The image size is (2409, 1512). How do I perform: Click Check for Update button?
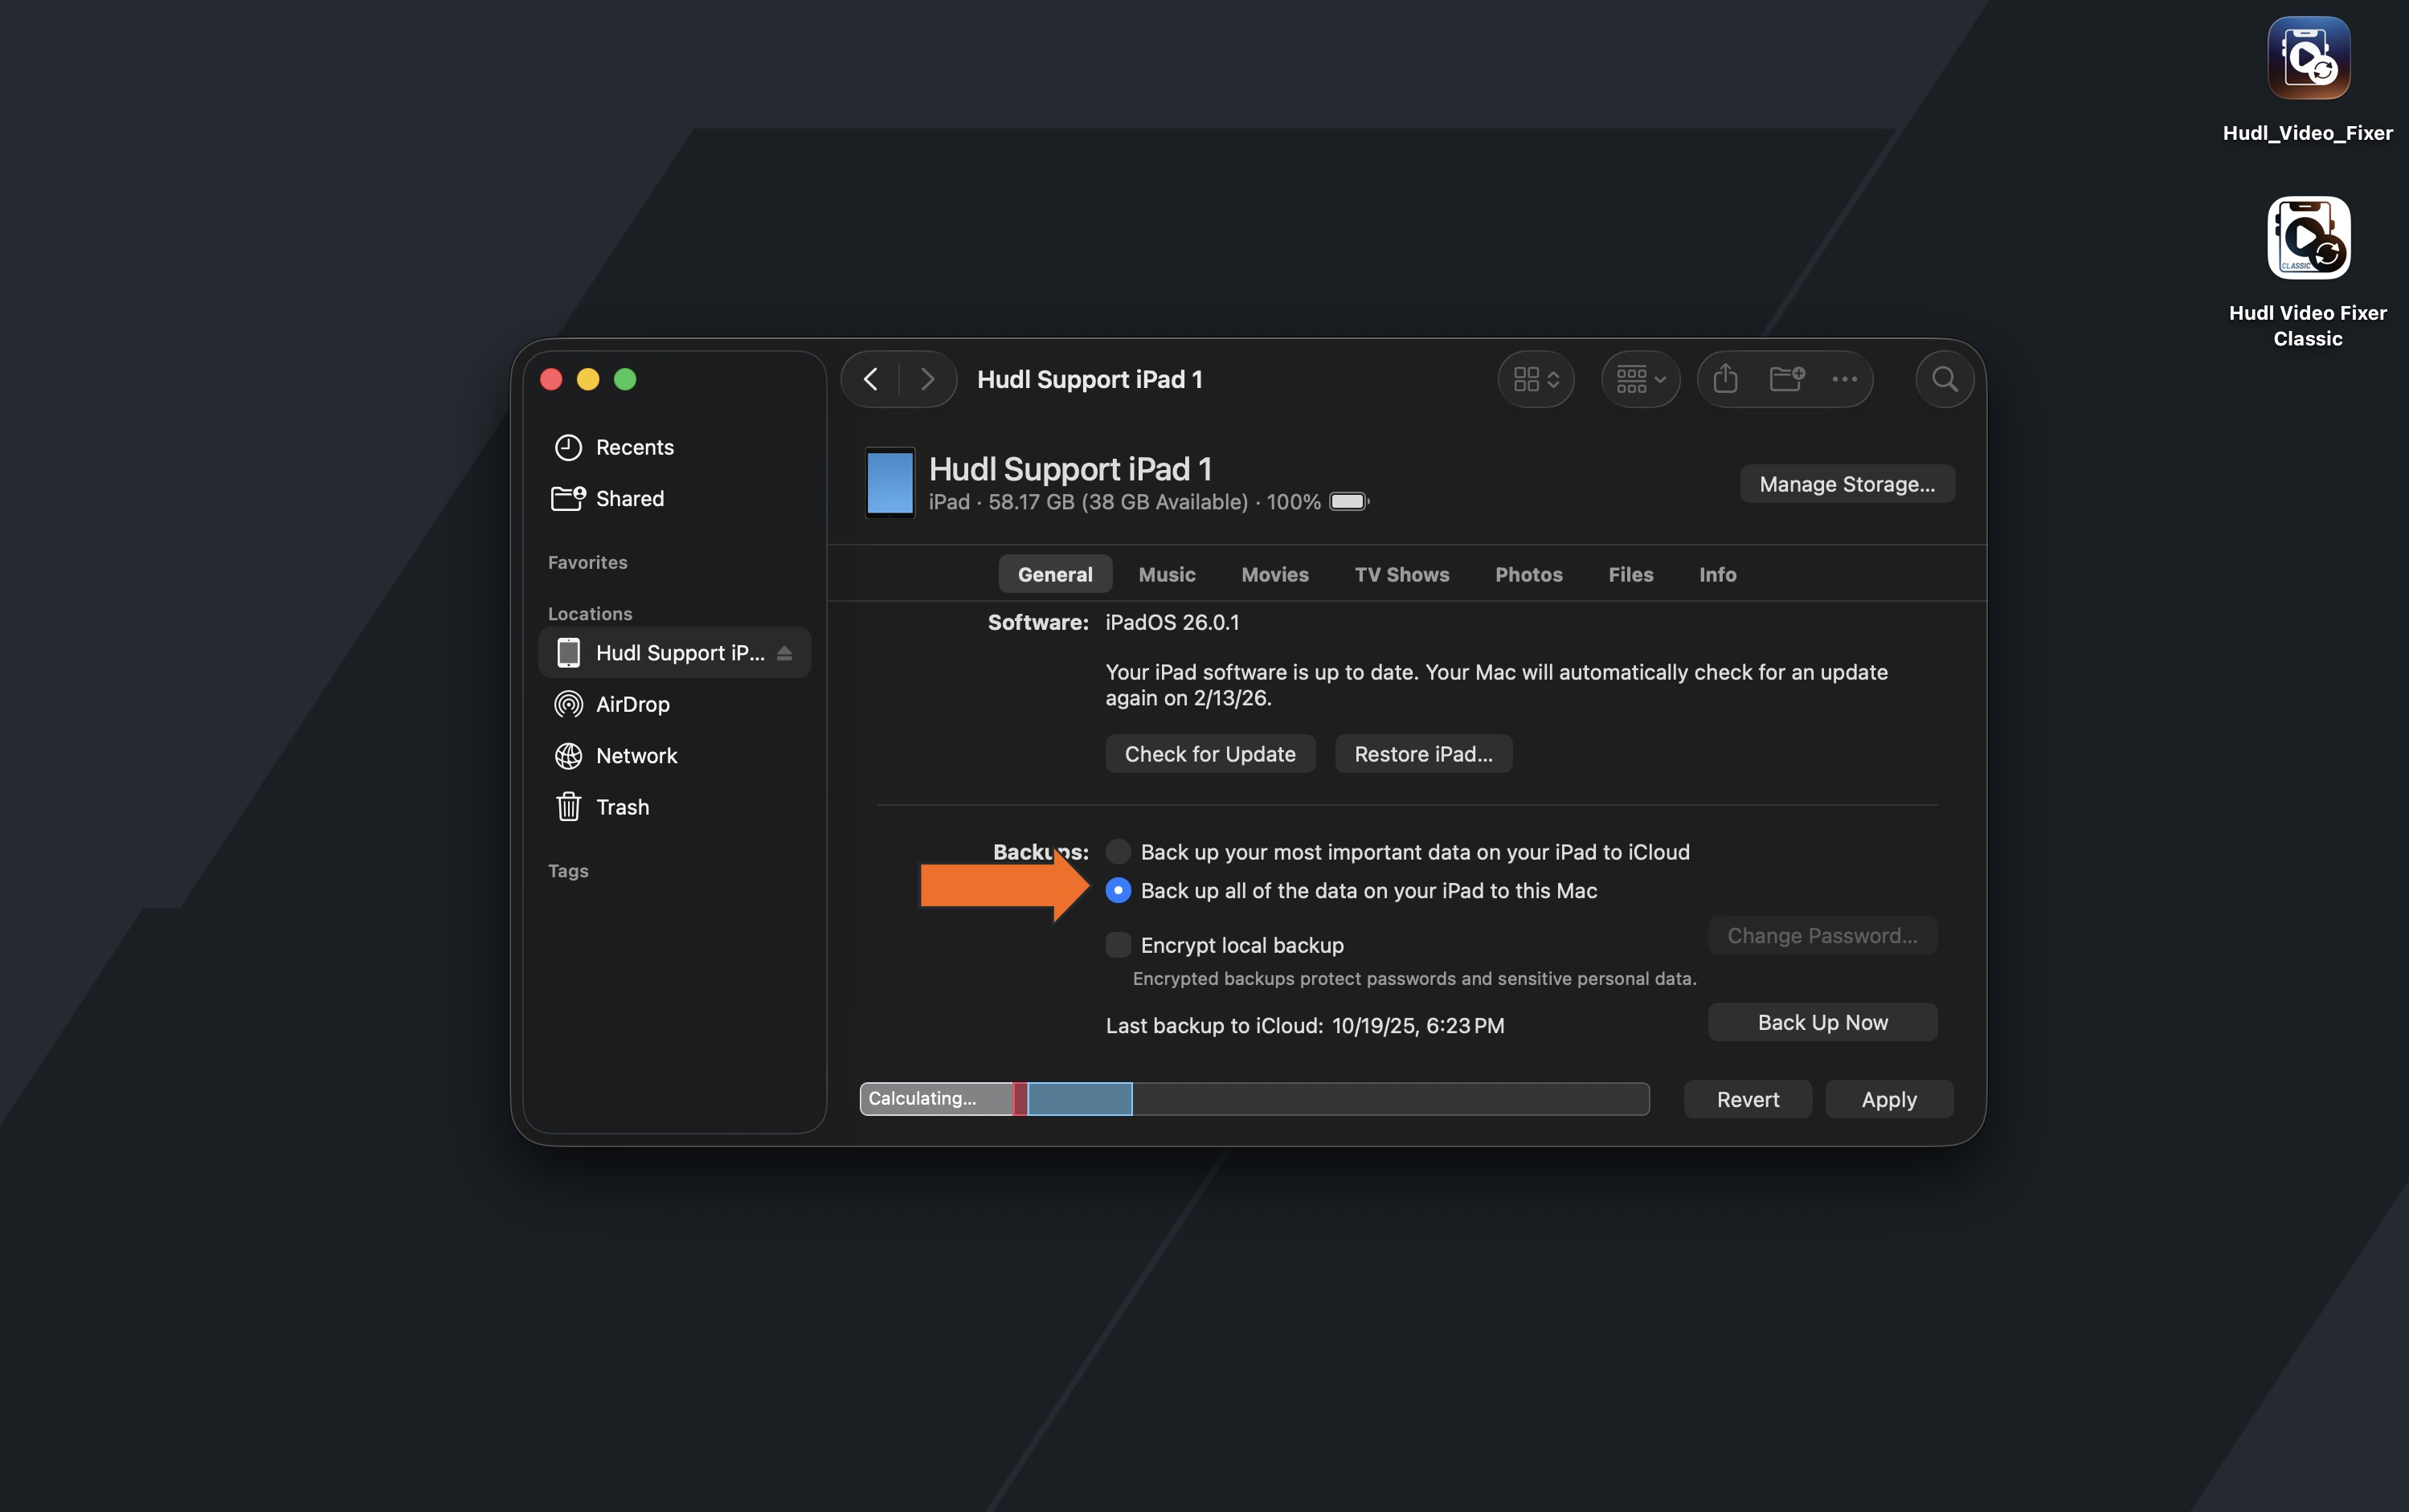click(1209, 754)
